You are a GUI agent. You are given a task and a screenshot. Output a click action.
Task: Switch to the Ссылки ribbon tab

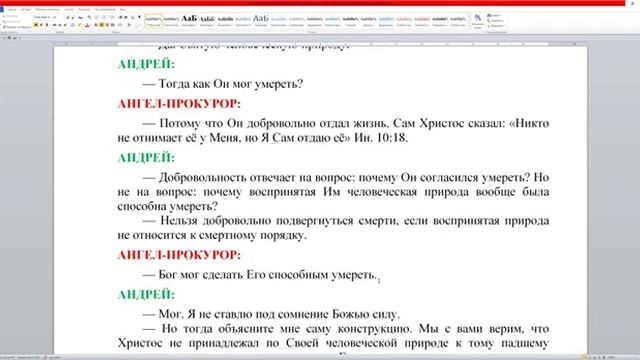click(x=69, y=9)
